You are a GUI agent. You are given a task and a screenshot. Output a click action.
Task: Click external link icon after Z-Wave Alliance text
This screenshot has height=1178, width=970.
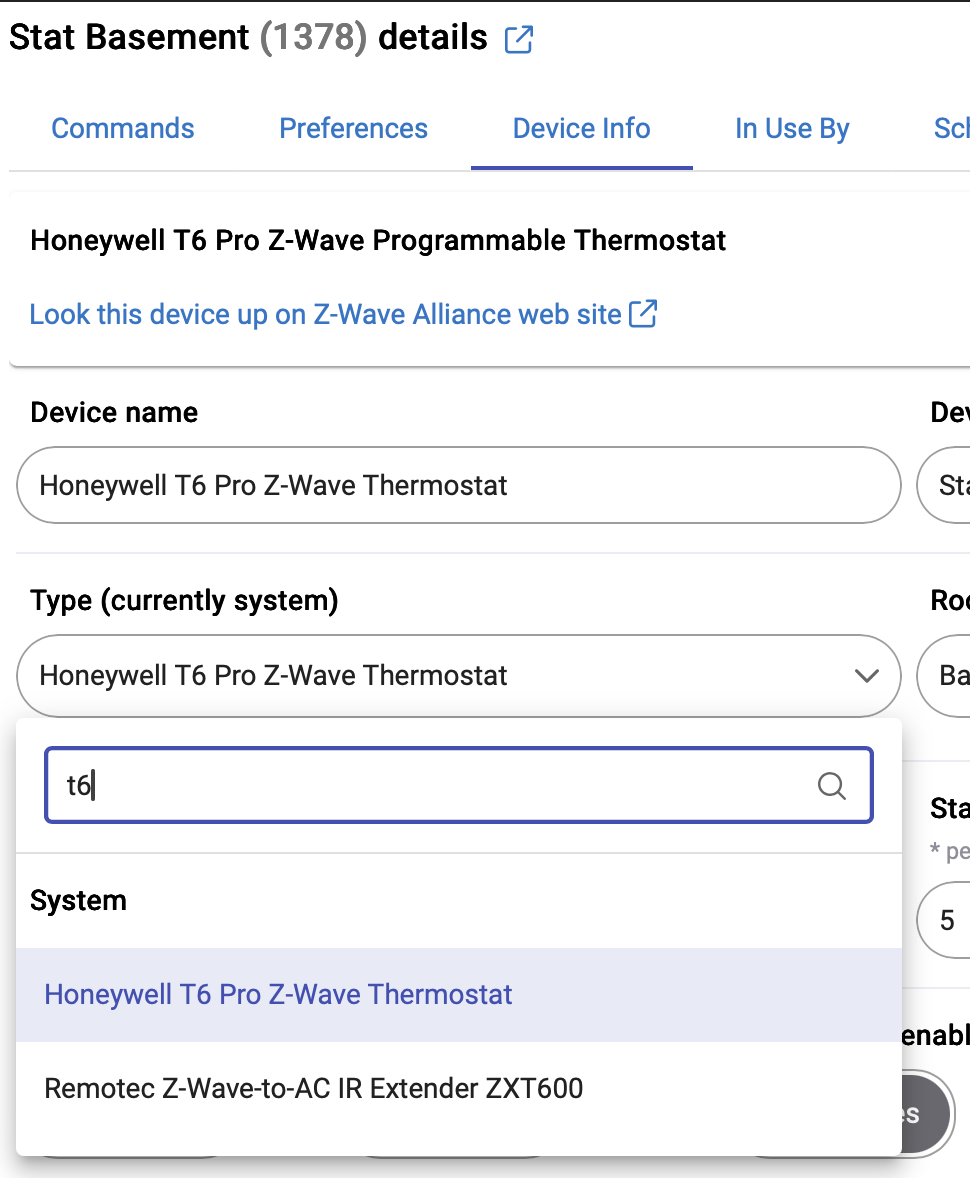tap(643, 314)
